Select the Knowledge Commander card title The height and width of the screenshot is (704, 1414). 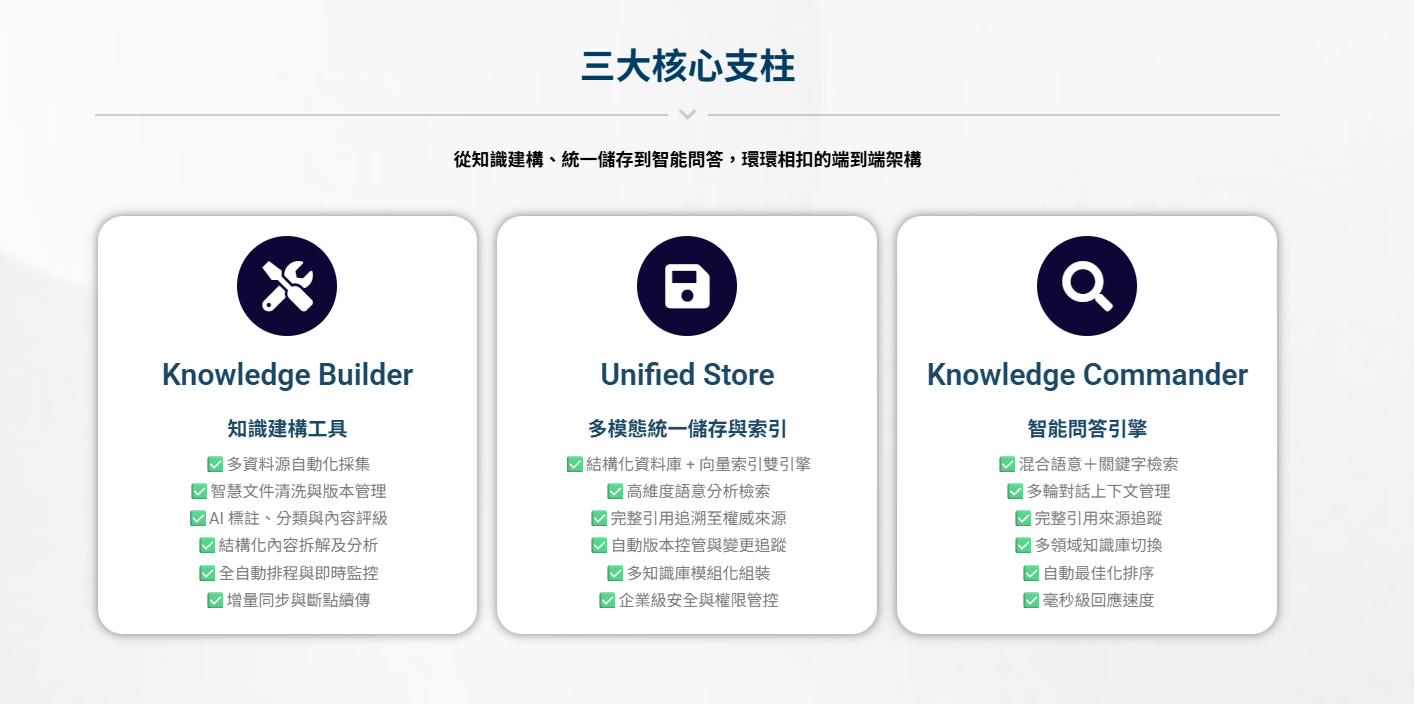(x=1087, y=375)
